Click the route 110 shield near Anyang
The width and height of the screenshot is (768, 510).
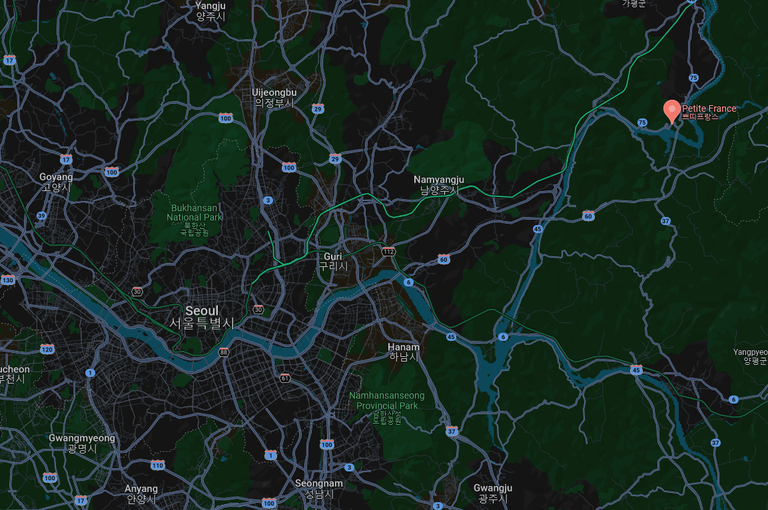(x=157, y=465)
